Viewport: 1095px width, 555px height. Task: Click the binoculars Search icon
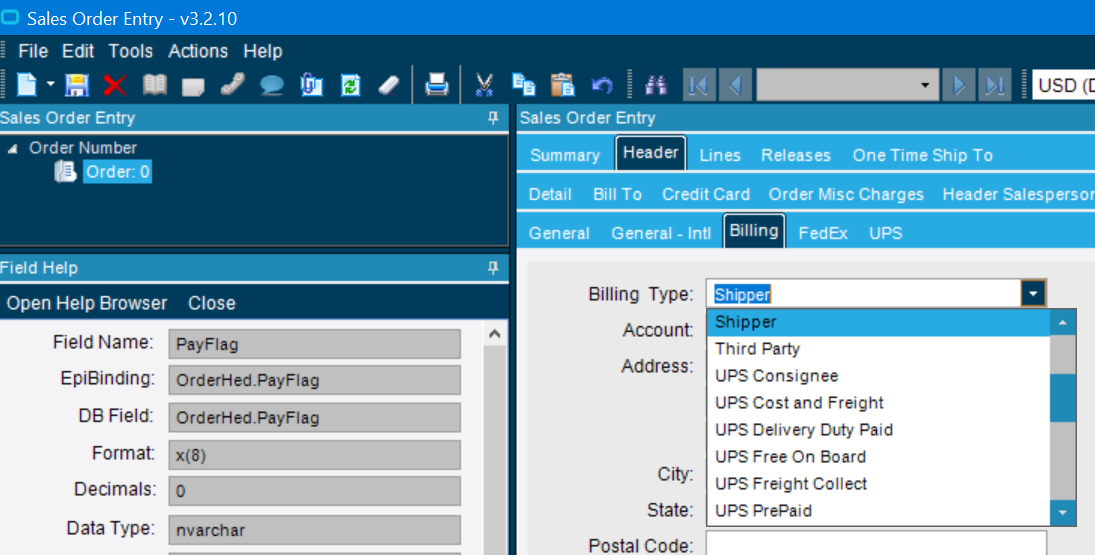pos(656,85)
